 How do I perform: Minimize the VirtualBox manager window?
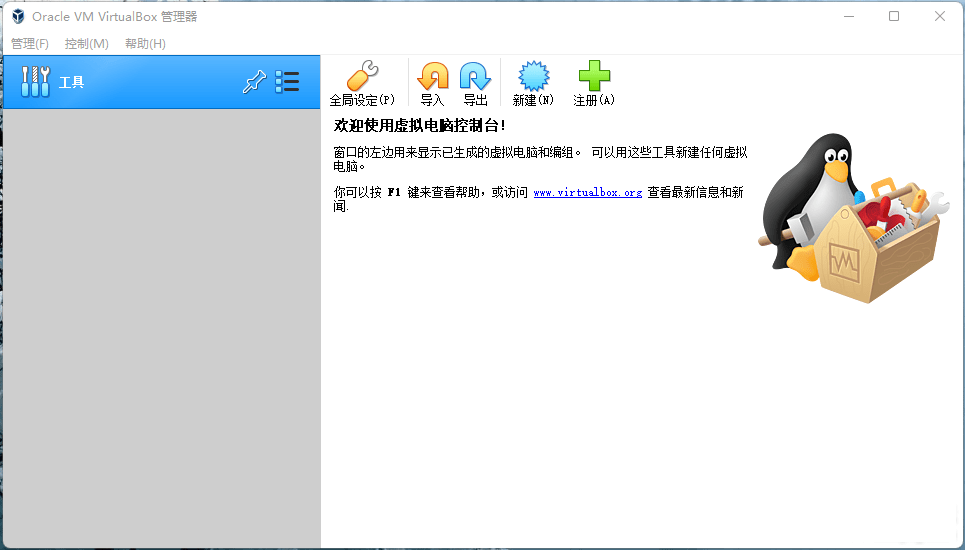848,16
